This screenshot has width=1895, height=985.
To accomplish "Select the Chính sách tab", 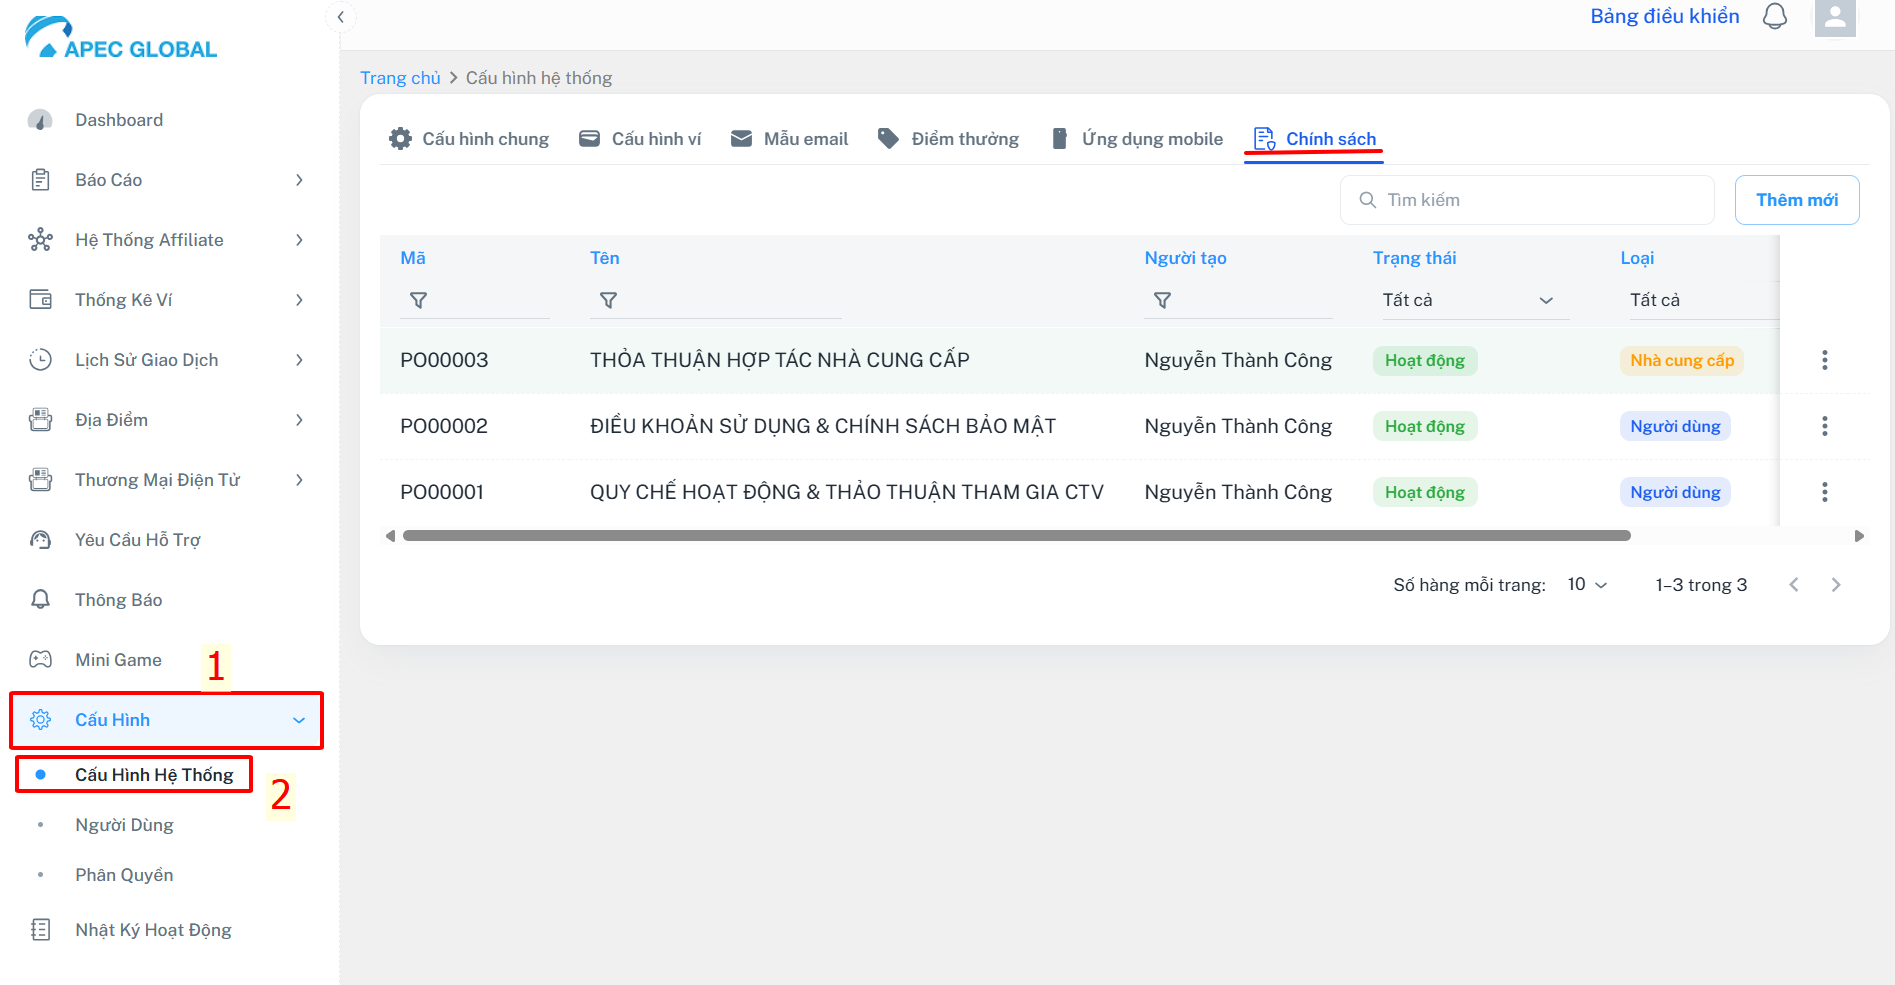I will pos(1314,139).
